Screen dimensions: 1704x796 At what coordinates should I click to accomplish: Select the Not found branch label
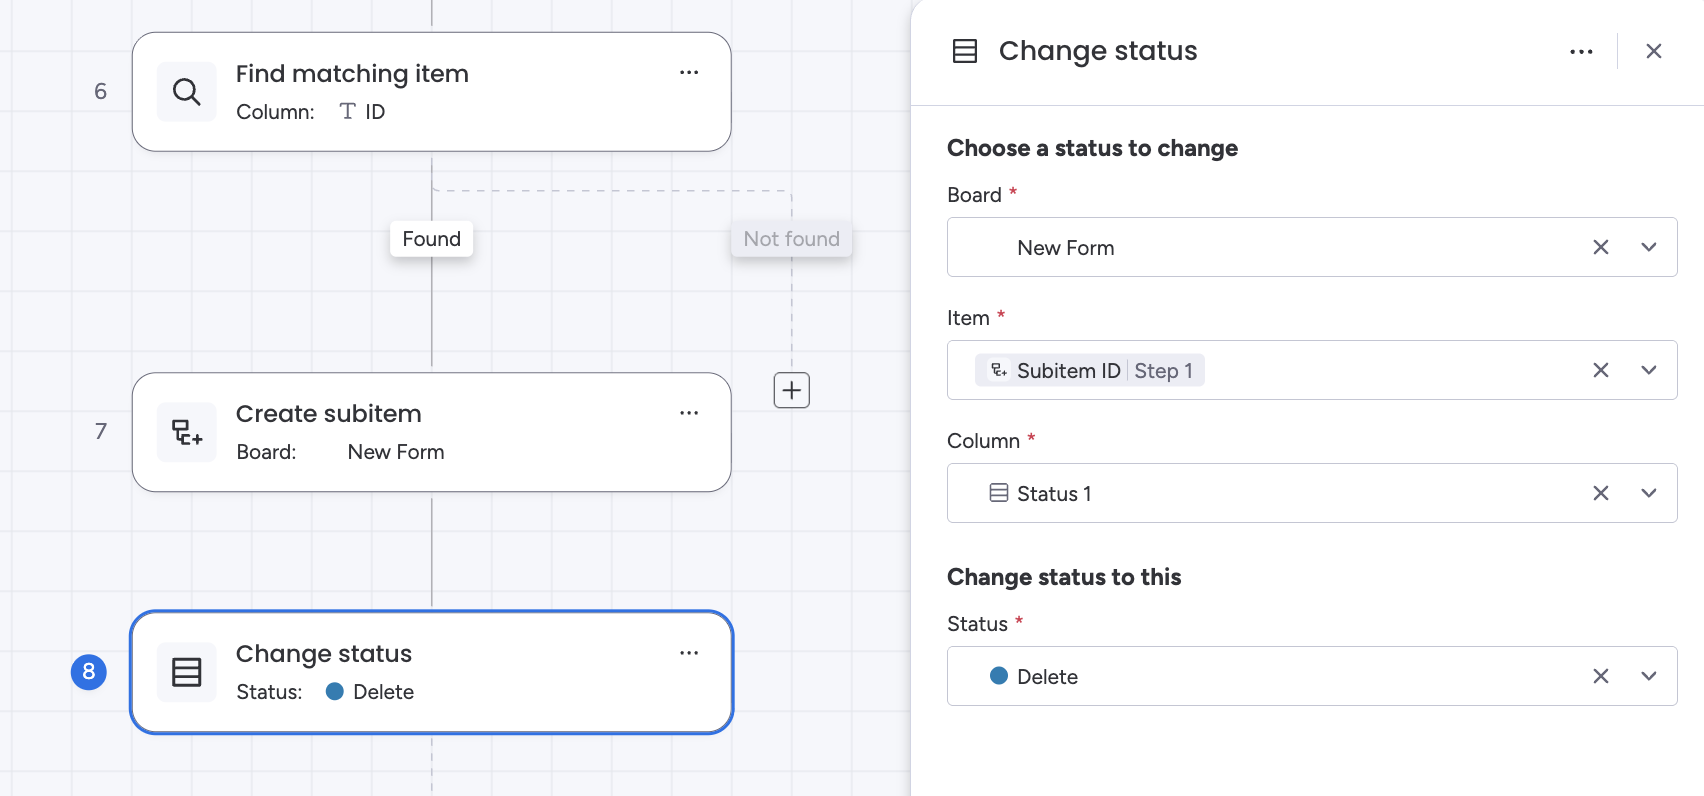[x=791, y=239]
